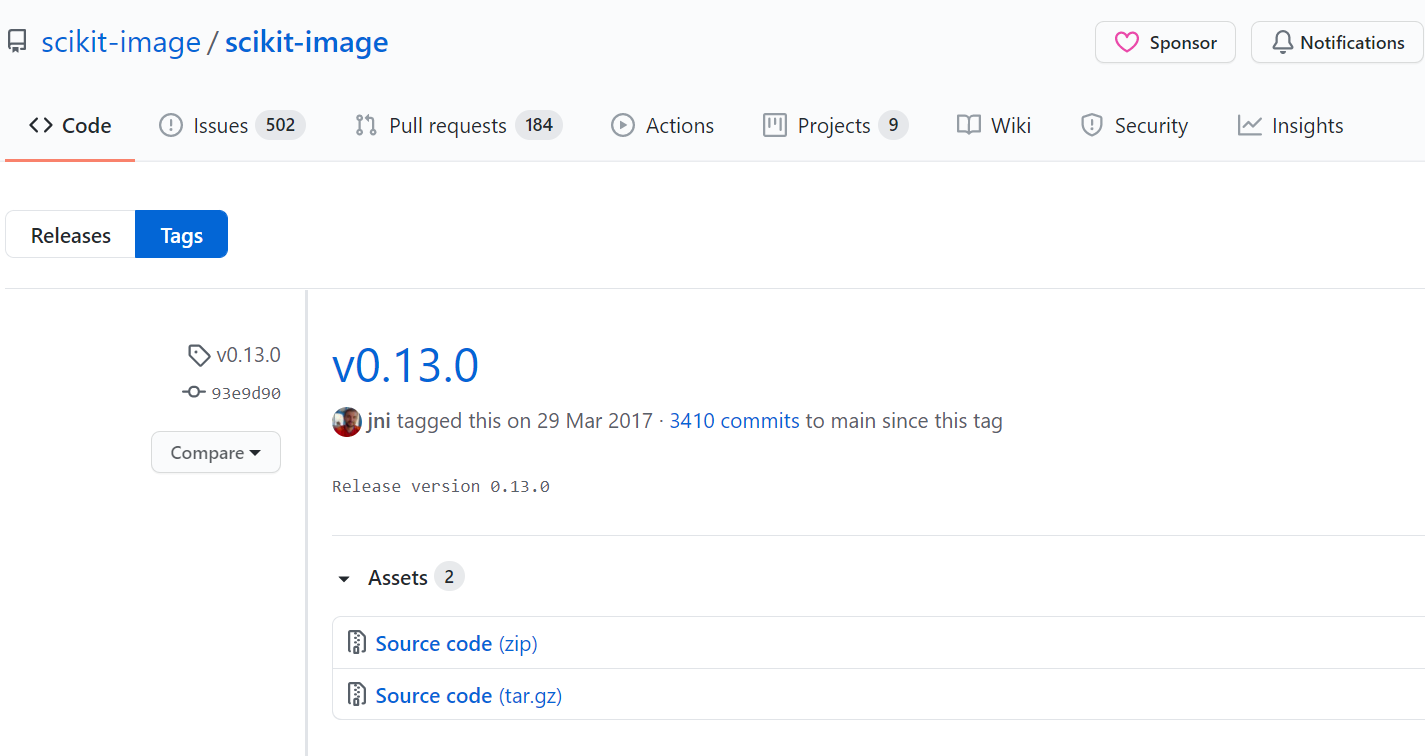Open the Security tab

tap(1135, 125)
